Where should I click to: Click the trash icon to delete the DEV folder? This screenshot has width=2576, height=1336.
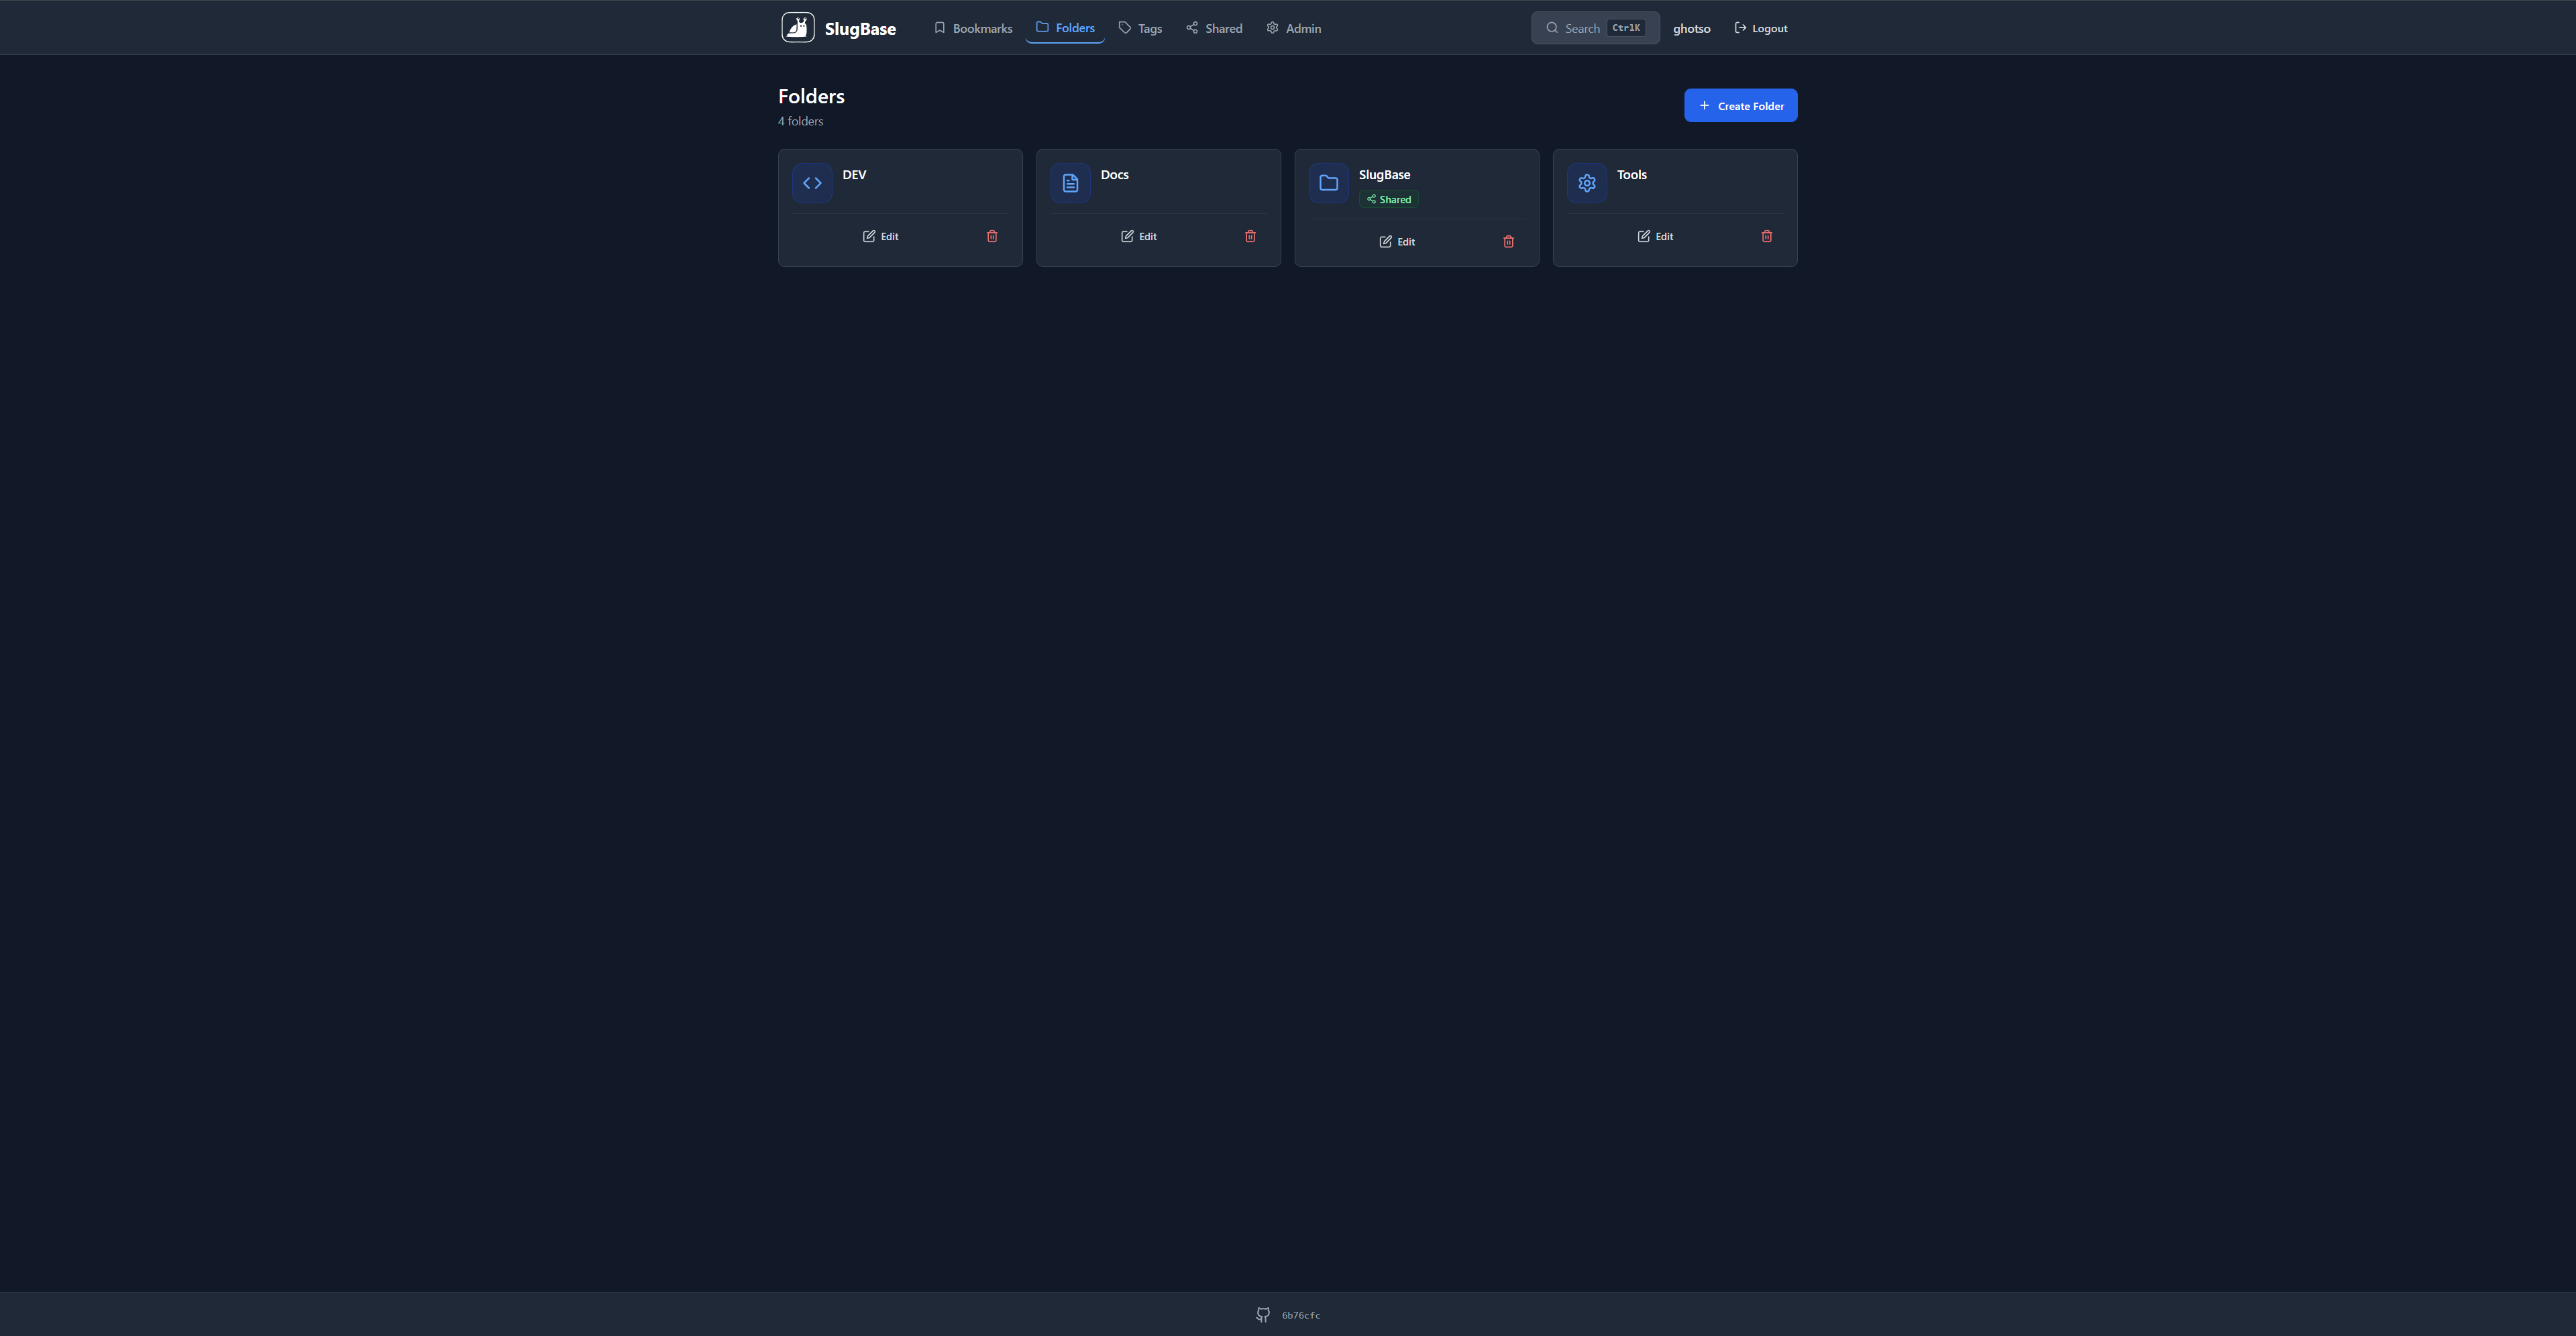tap(992, 236)
